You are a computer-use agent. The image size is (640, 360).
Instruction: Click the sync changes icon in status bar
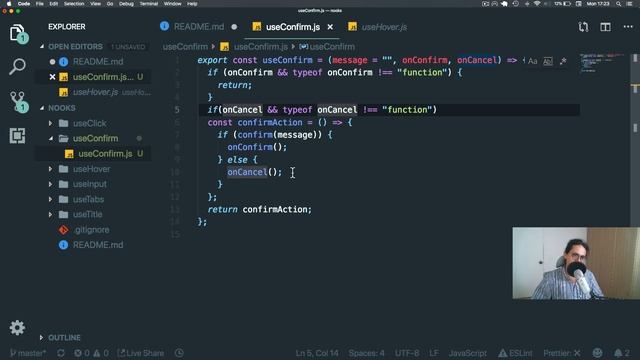point(61,353)
